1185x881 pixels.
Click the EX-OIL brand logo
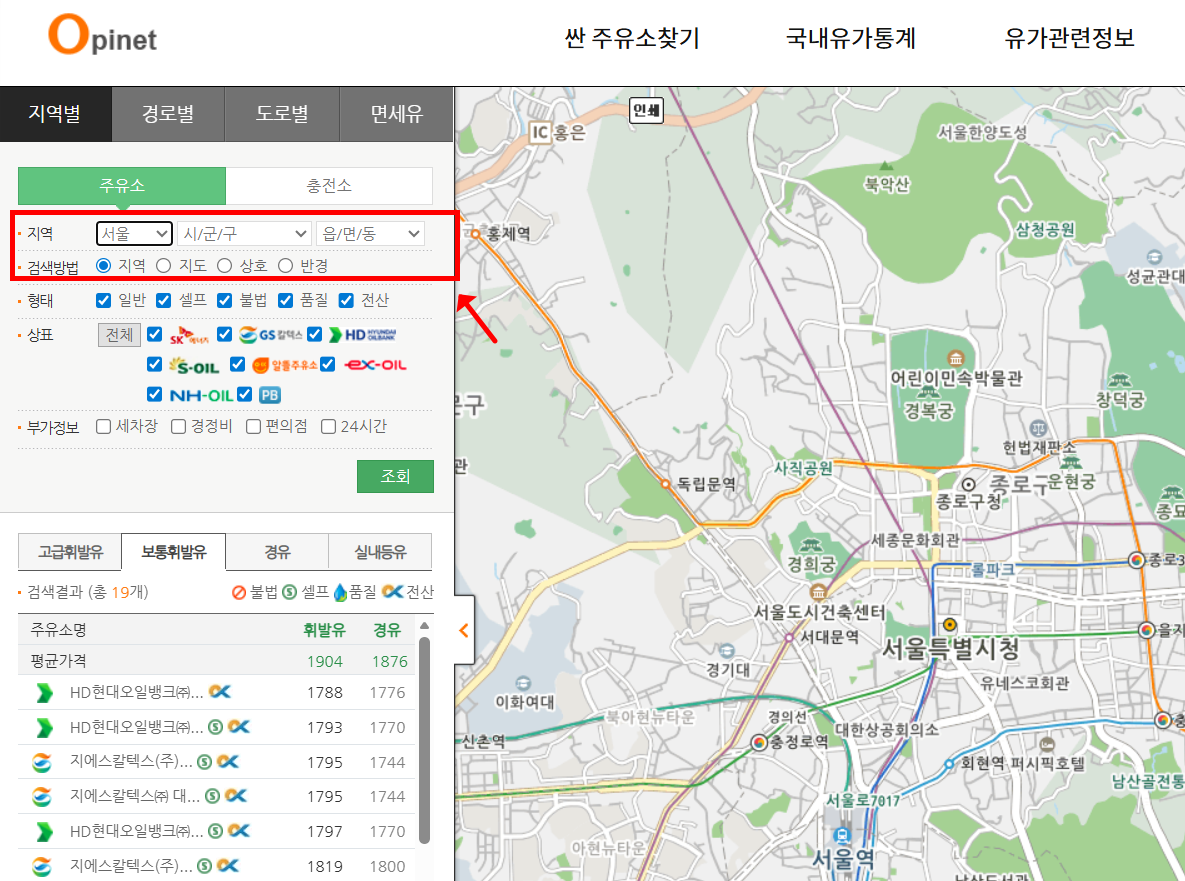coord(376,365)
